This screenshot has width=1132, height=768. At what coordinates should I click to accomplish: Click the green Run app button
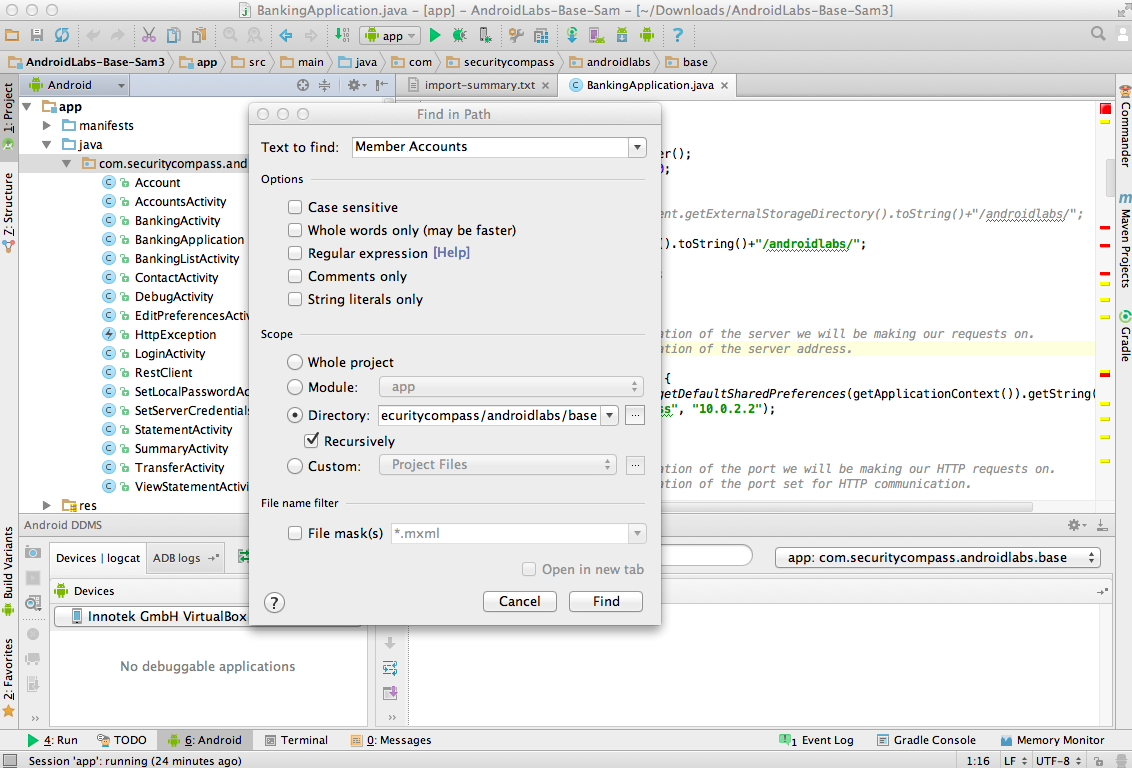tap(435, 35)
